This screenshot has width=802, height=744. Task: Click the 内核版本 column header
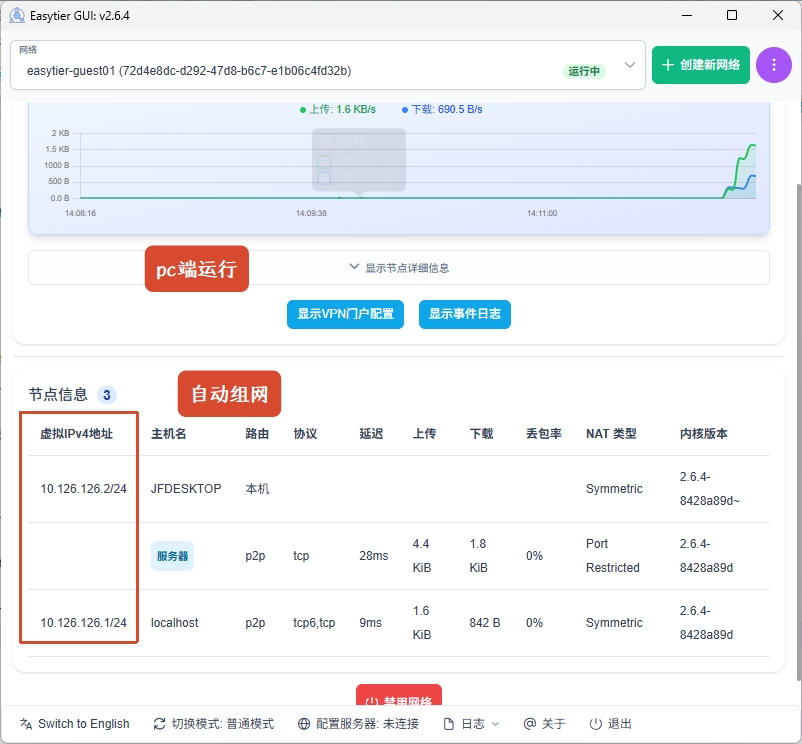pyautogui.click(x=703, y=434)
